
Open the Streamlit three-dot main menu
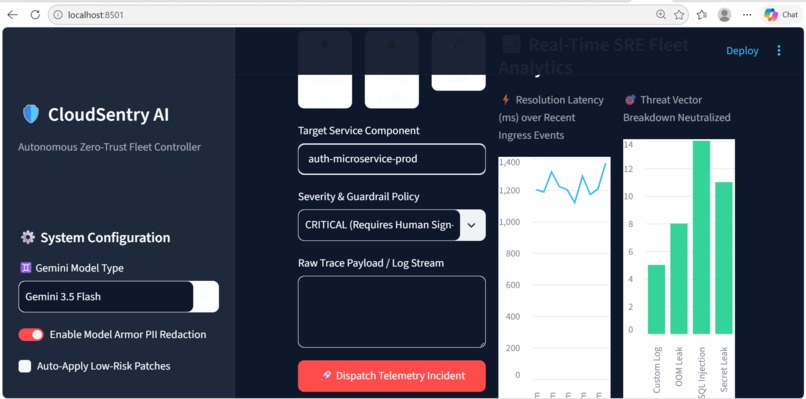[779, 50]
